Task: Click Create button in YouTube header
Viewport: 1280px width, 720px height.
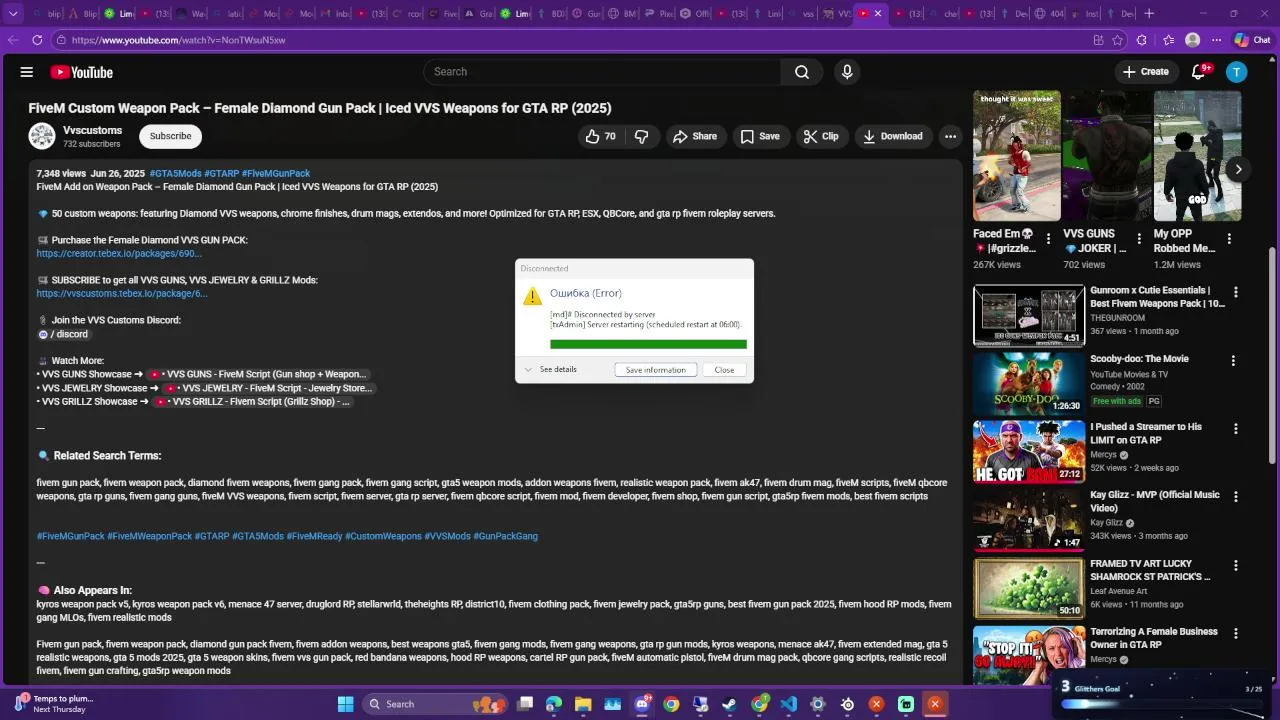Action: [x=1145, y=72]
